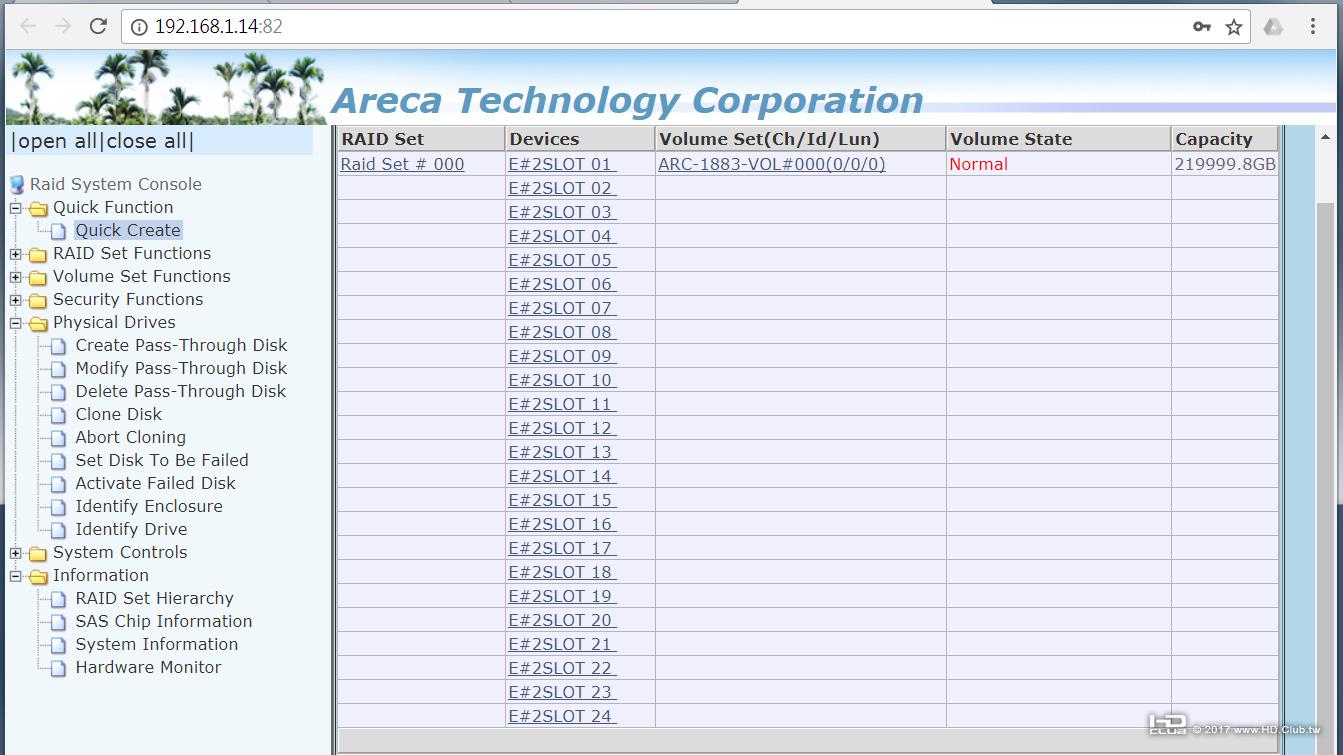Click the Volume State column header
This screenshot has width=1343, height=755.
click(1058, 139)
